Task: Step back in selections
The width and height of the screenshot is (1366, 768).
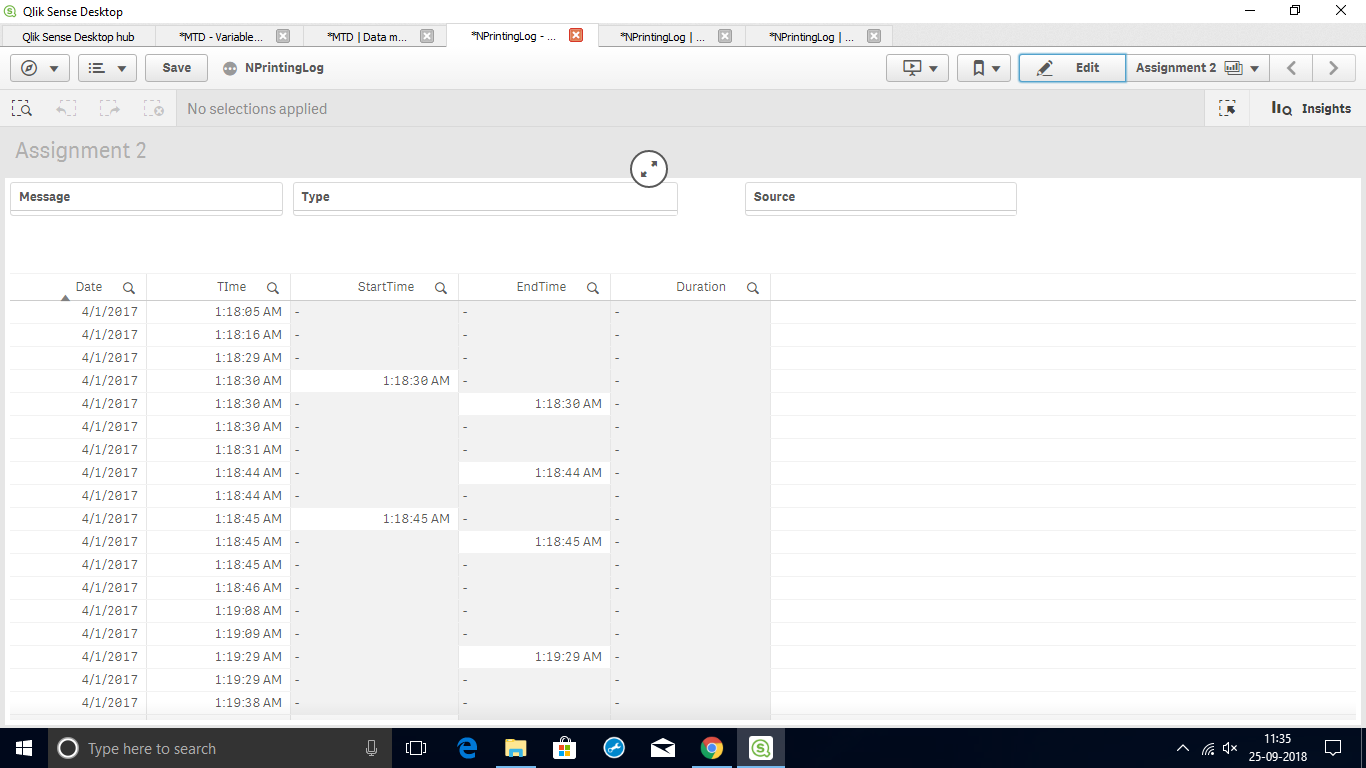Action: coord(66,109)
